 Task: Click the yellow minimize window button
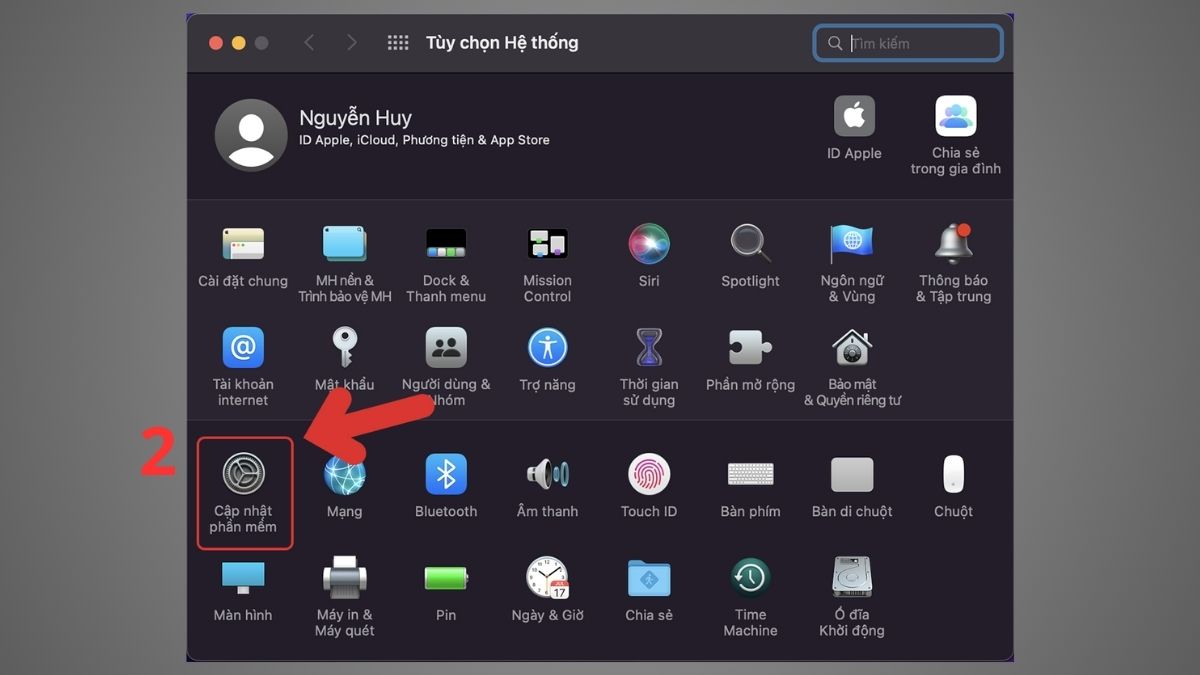(x=238, y=43)
